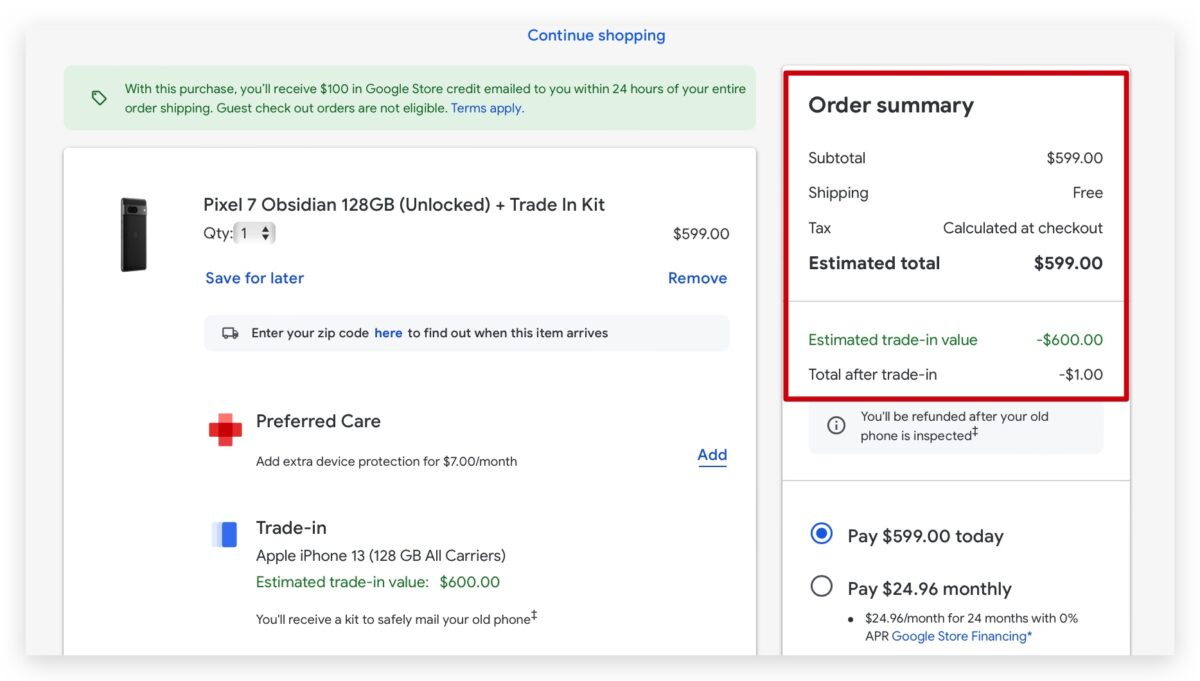Remove the Pixel 7 from cart
This screenshot has height=681, width=1200.
tap(698, 278)
